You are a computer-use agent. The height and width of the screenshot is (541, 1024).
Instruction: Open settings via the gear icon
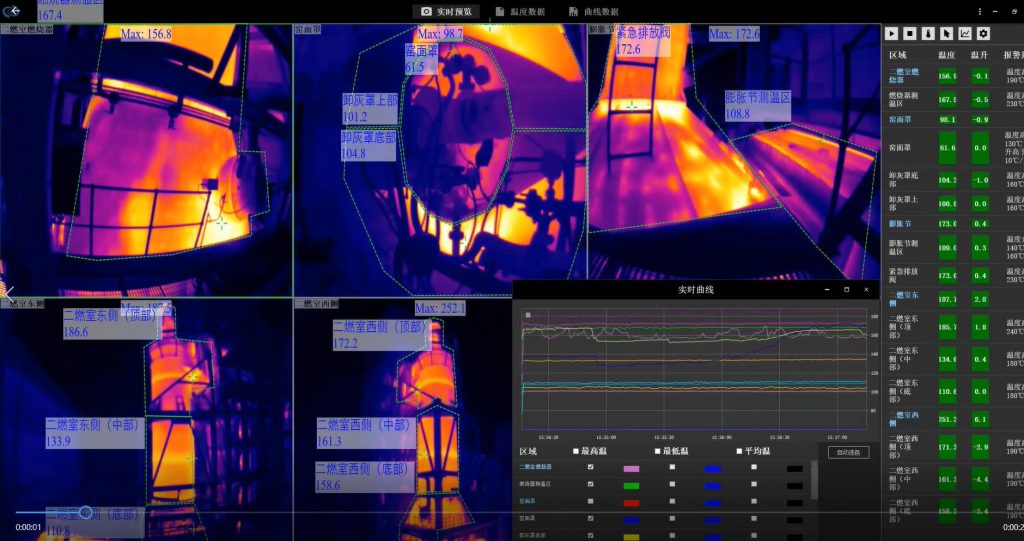click(983, 34)
